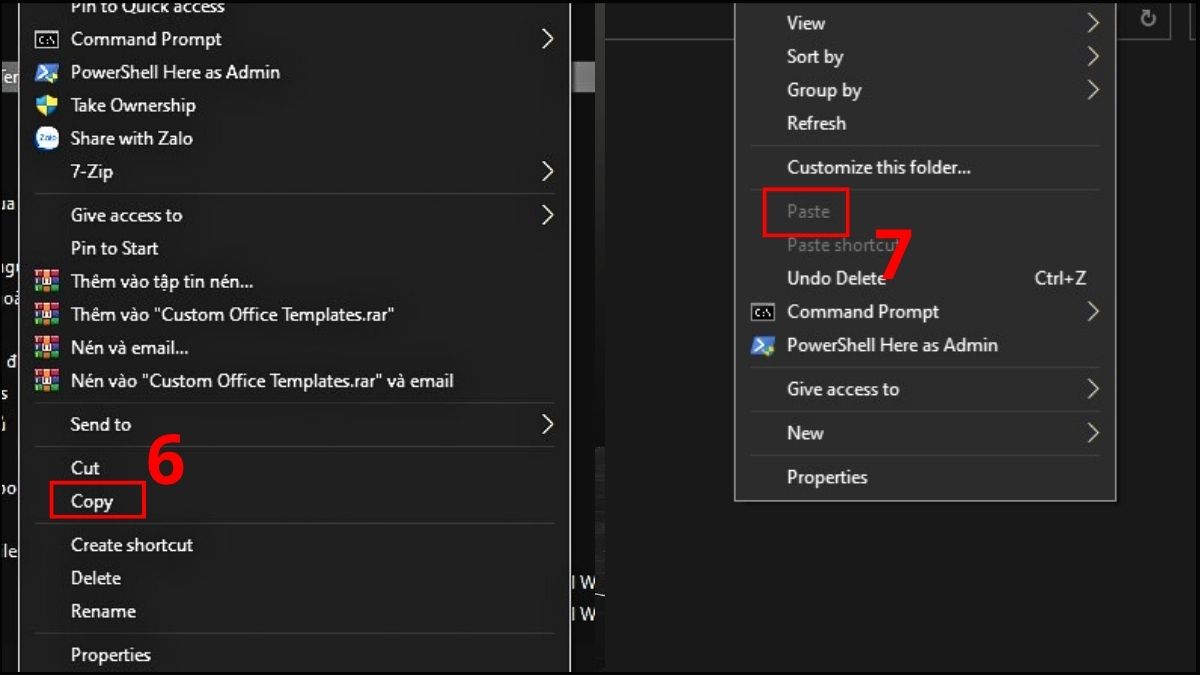1200x675 pixels.
Task: Click the Command Prompt icon in left menu
Action: [47, 40]
